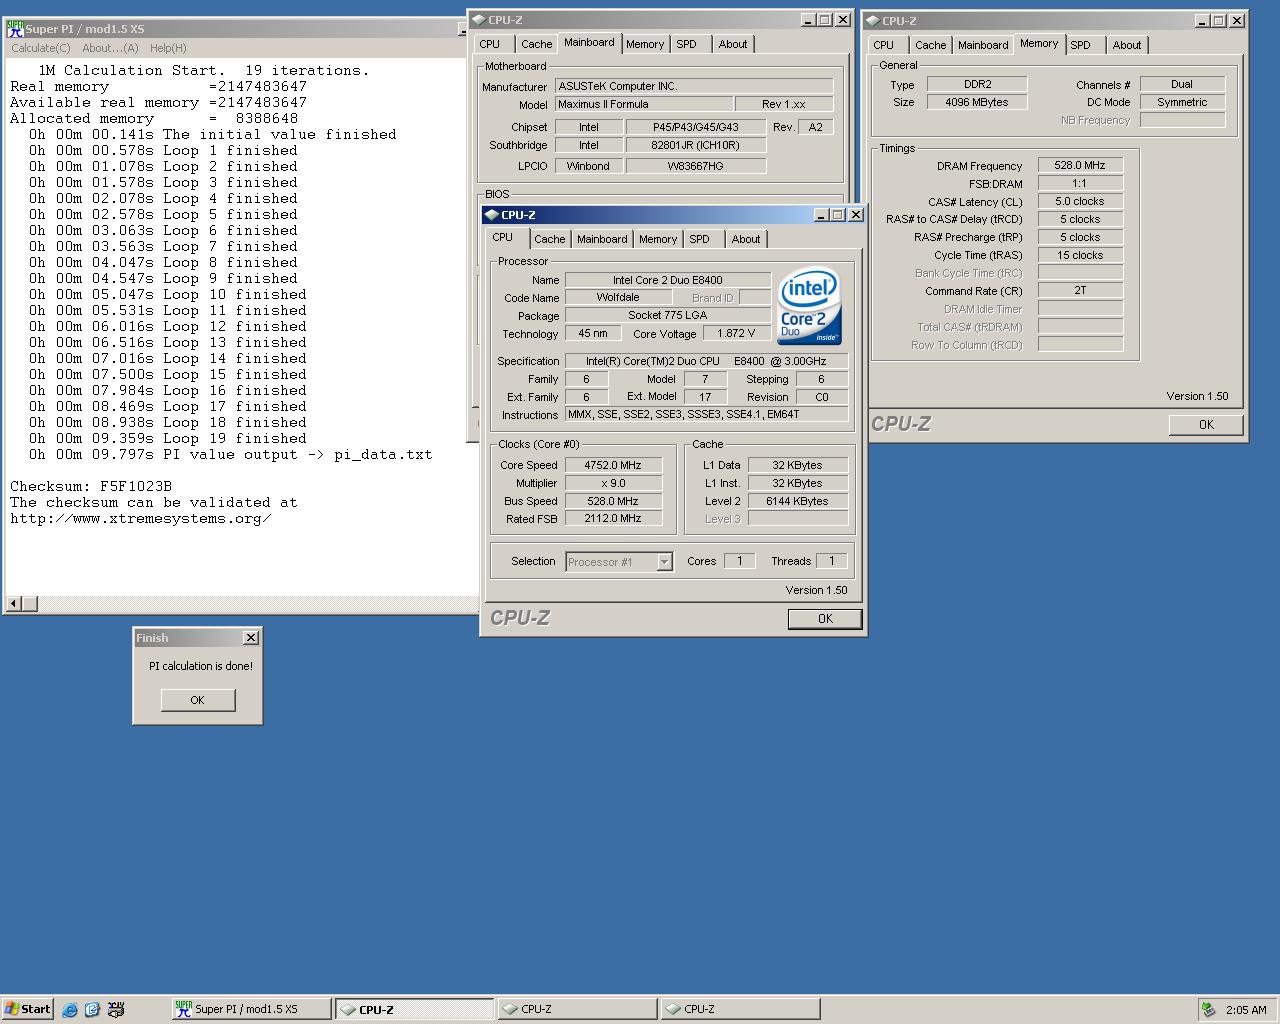This screenshot has height=1024, width=1280.
Task: Select the third CPU-Z taskbar button
Action: (x=740, y=1009)
